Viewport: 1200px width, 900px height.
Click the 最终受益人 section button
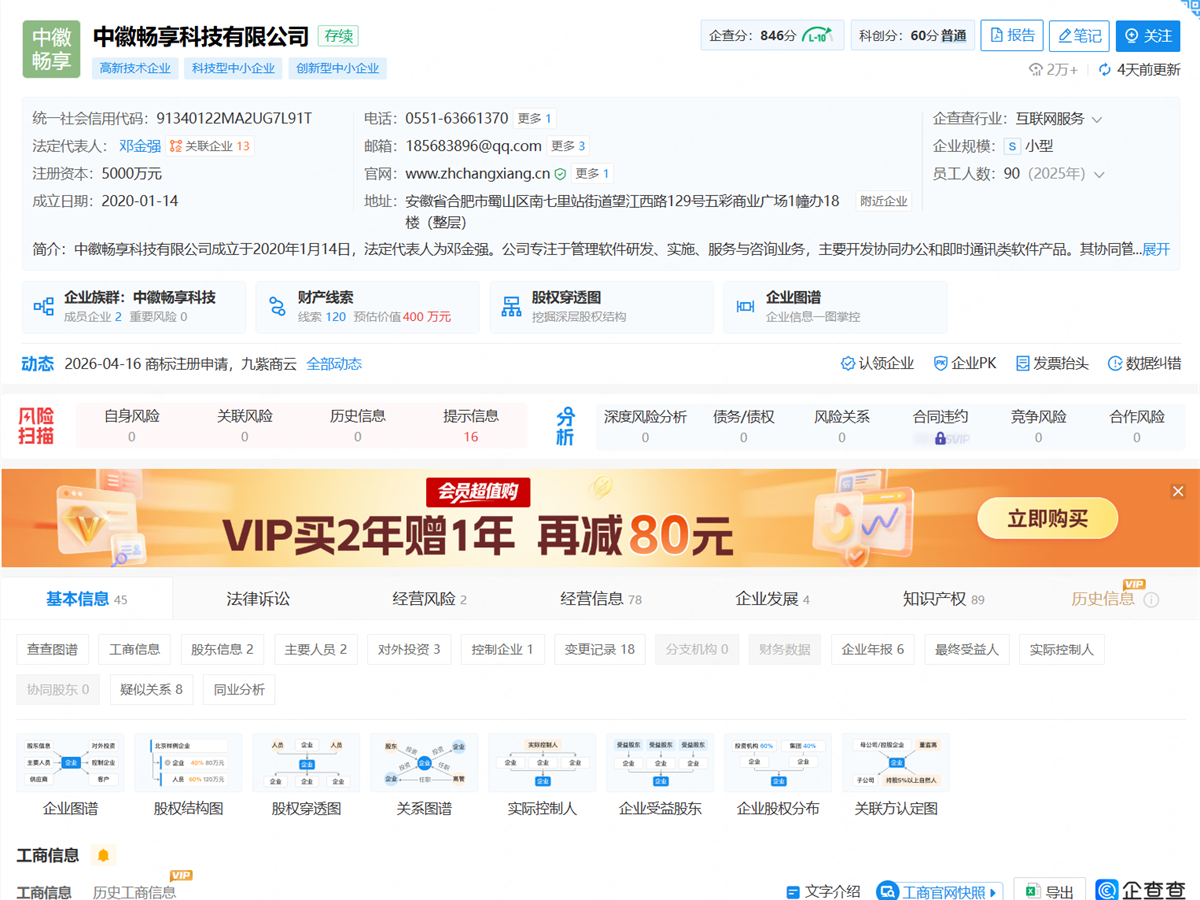tap(967, 649)
